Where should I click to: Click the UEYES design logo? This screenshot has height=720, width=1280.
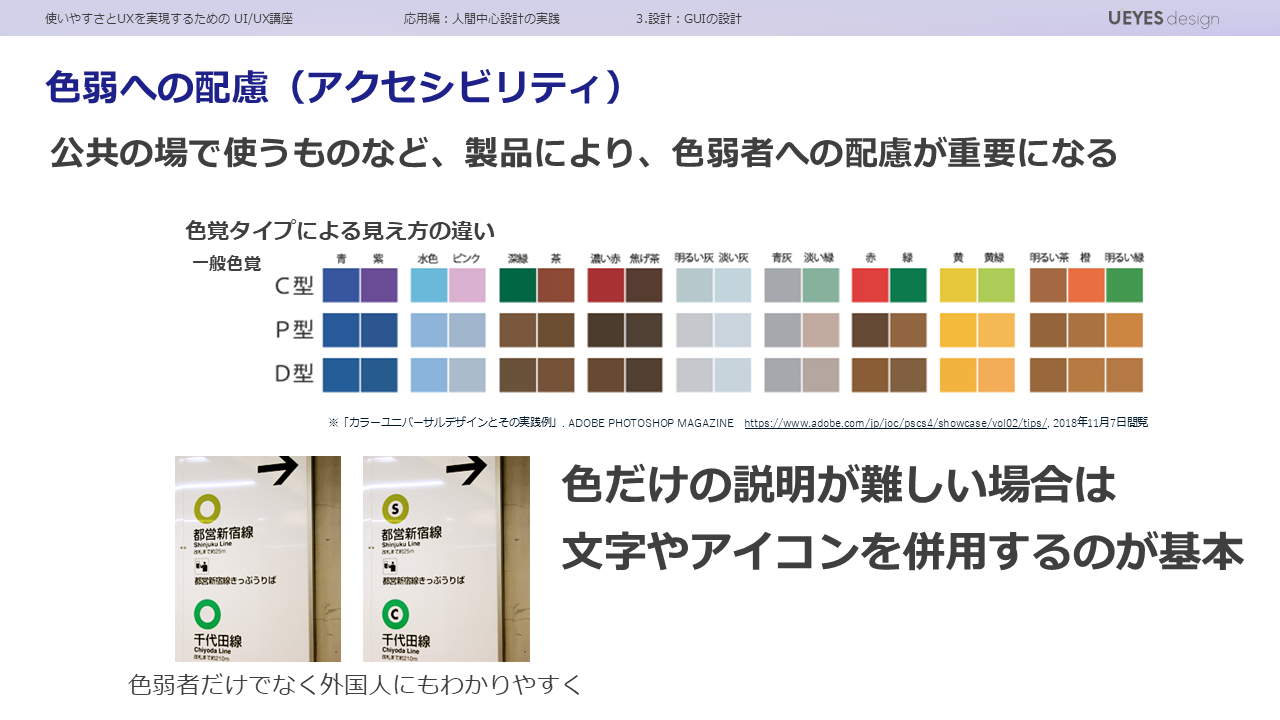[x=1163, y=18]
